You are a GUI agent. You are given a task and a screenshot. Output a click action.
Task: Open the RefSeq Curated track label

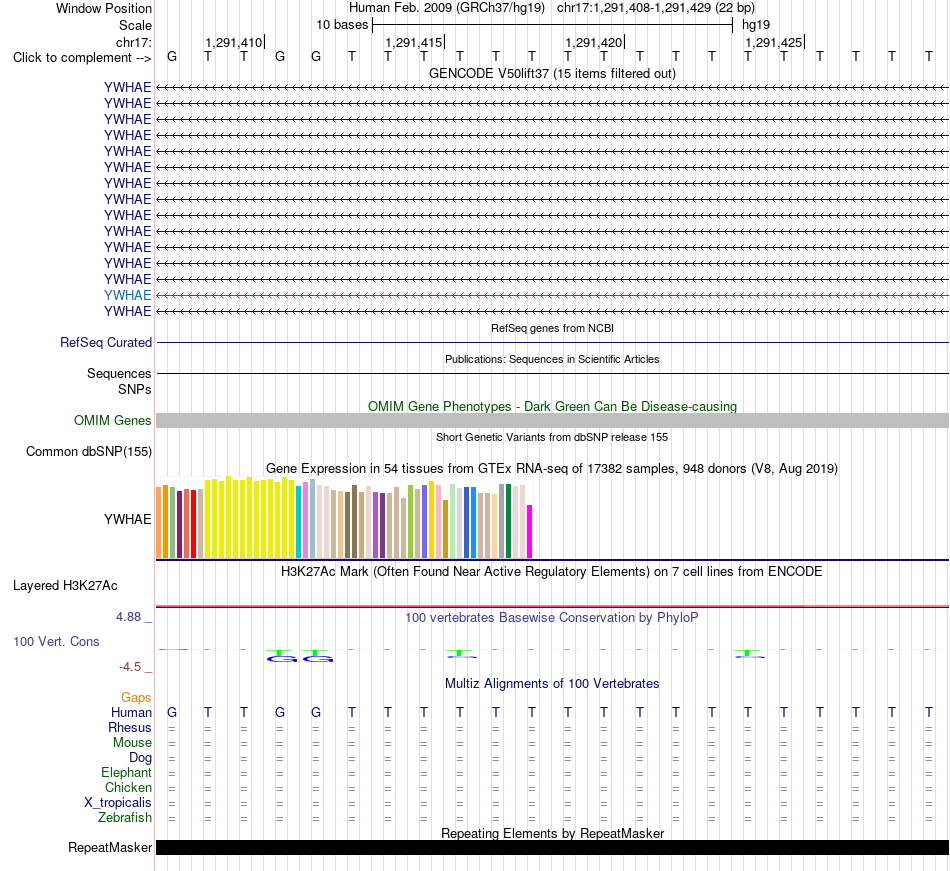click(x=106, y=342)
